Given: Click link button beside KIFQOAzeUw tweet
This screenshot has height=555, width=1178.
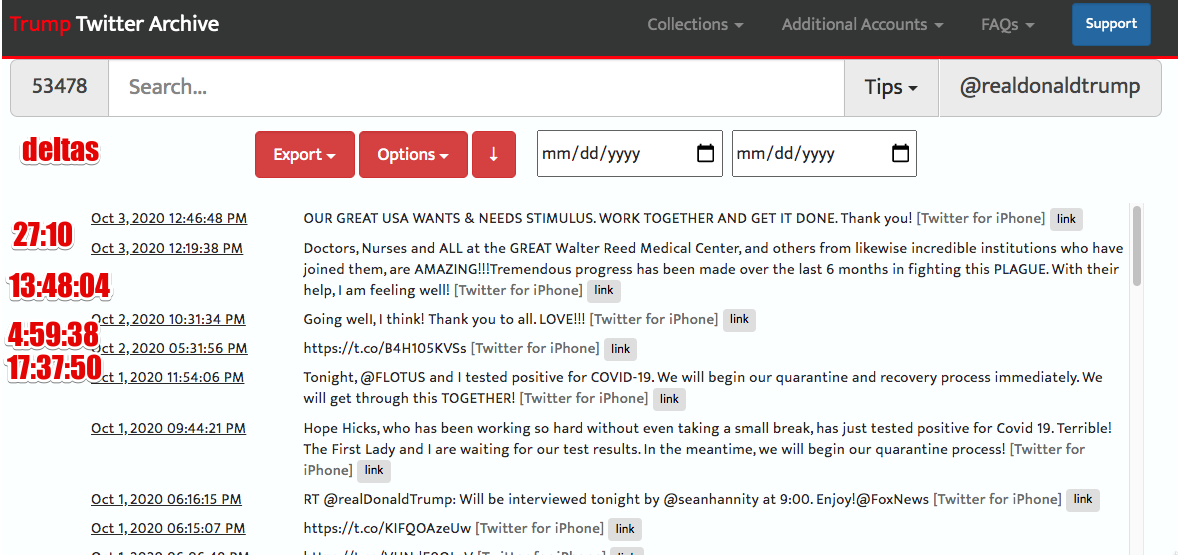Looking at the screenshot, I should click(x=625, y=529).
